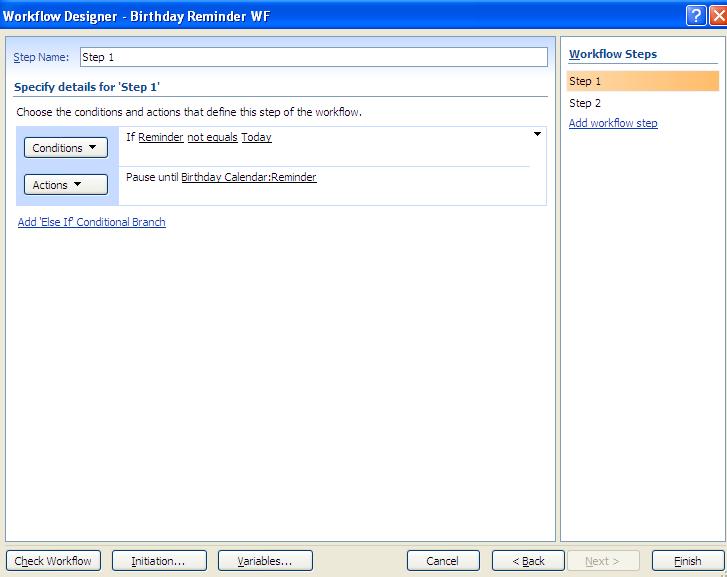This screenshot has width=727, height=577.
Task: Expand the conditional branch options arrow
Action: pyautogui.click(x=537, y=134)
